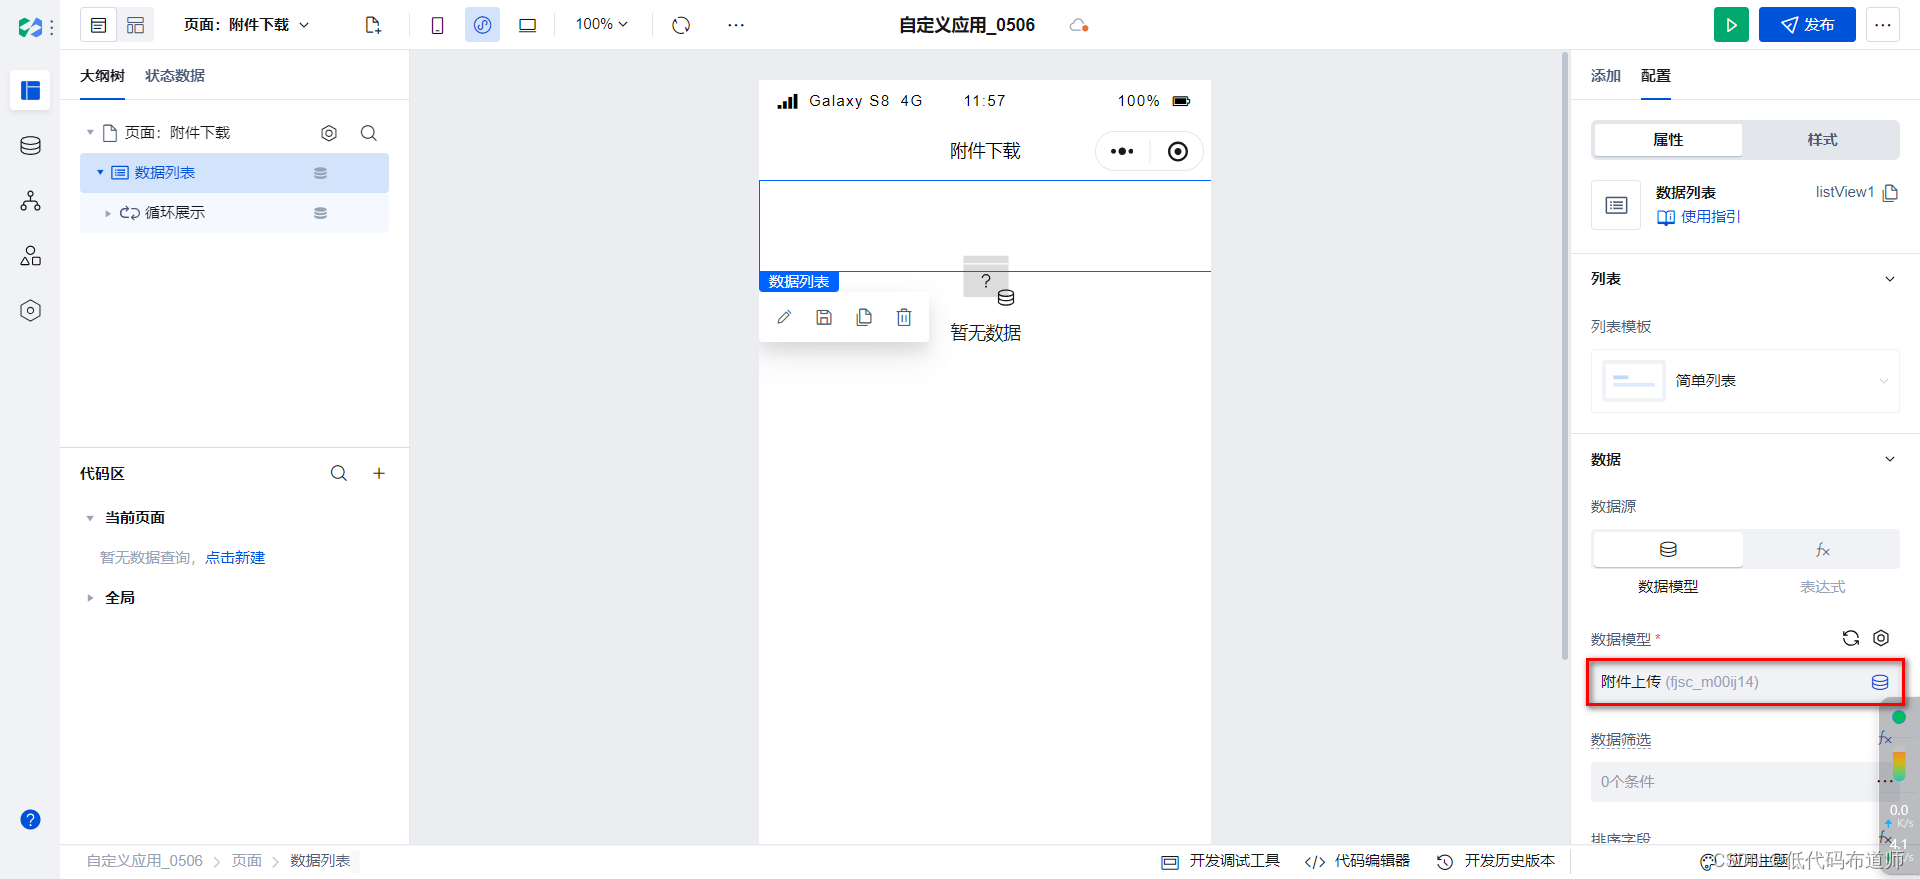Image resolution: width=1920 pixels, height=879 pixels.
Task: Click the copy icon on canvas toolbar
Action: pyautogui.click(x=864, y=317)
